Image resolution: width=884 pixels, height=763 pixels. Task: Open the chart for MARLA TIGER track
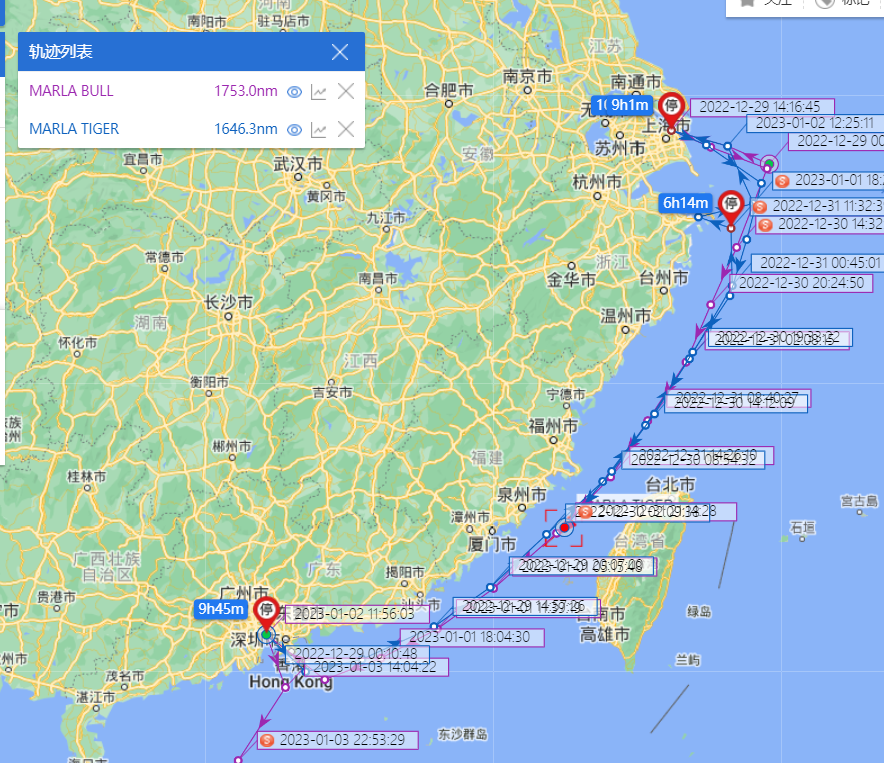(319, 129)
